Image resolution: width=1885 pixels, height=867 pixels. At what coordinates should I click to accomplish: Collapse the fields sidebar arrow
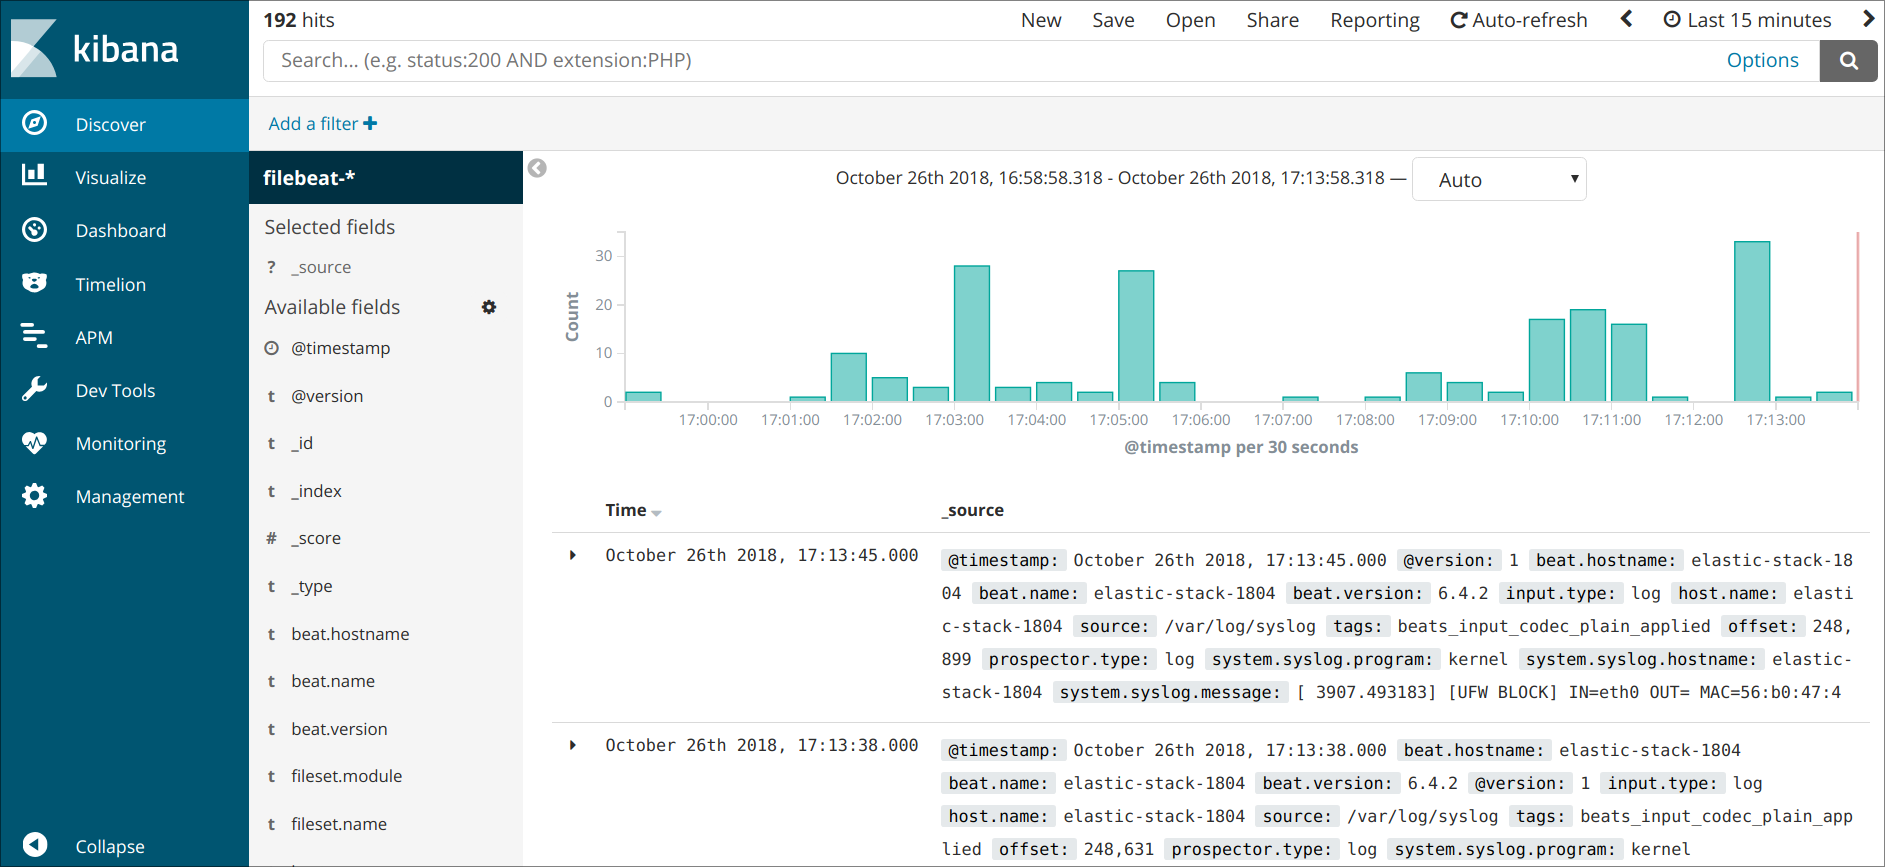(537, 168)
